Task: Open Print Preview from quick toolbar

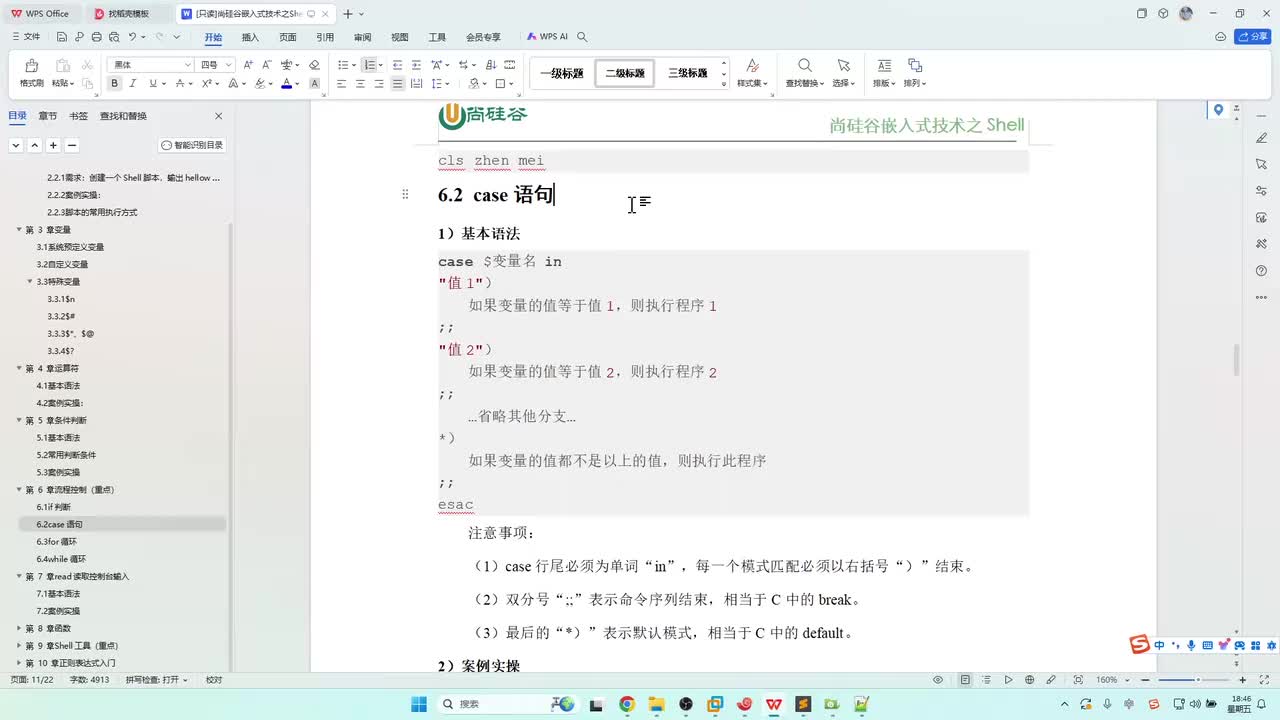Action: pos(113,37)
